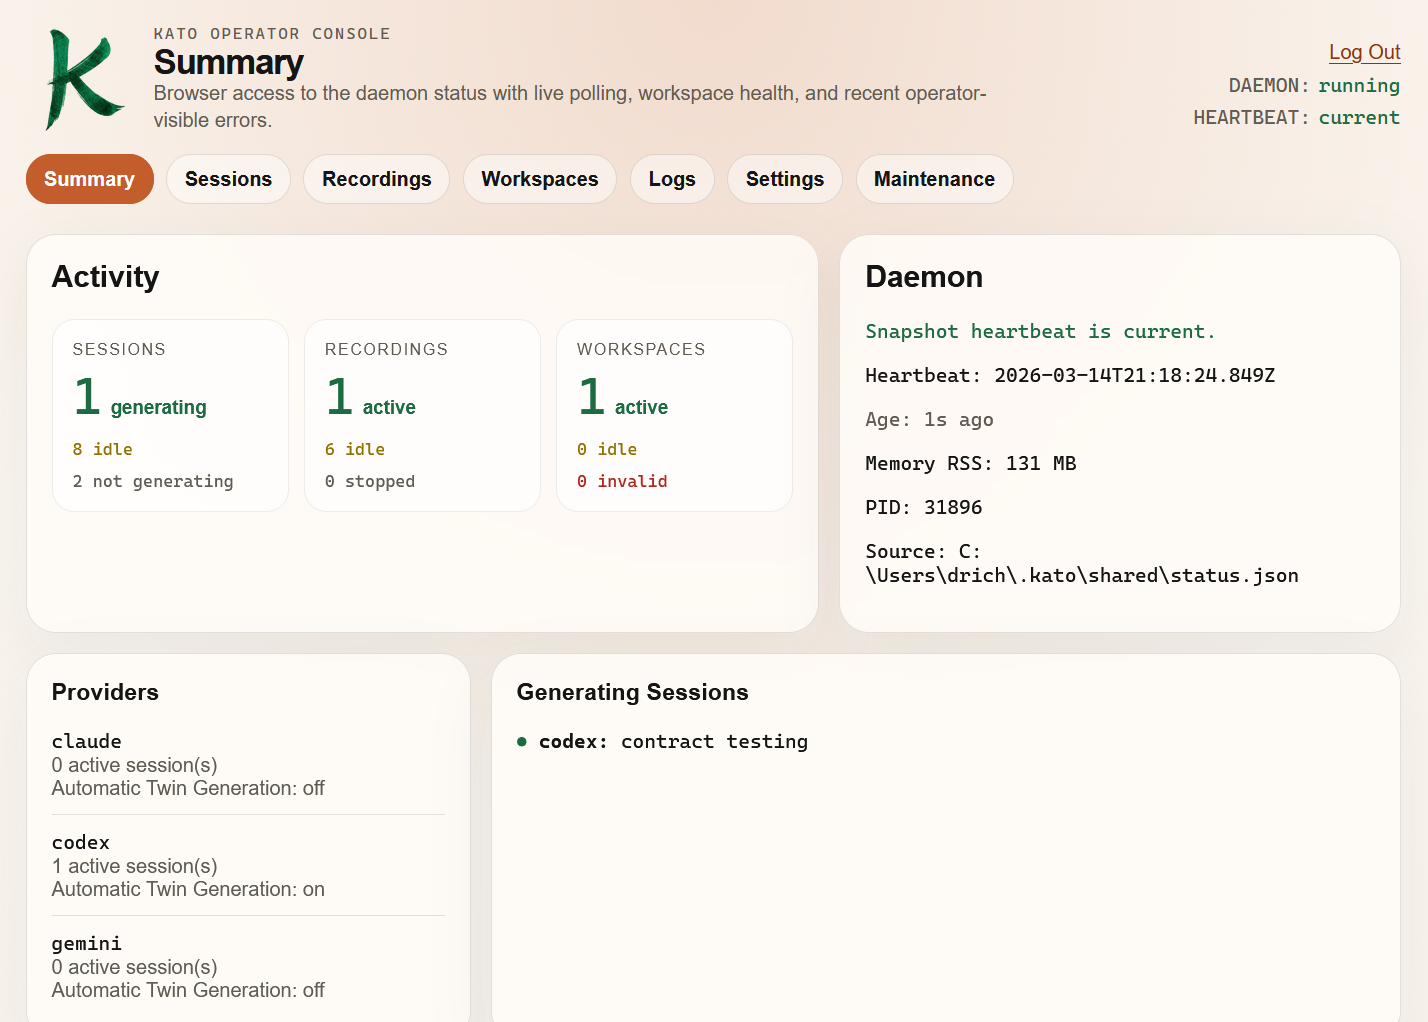Viewport: 1428px width, 1022px height.
Task: Toggle codex Automatic Twin Generation setting
Action: click(188, 889)
